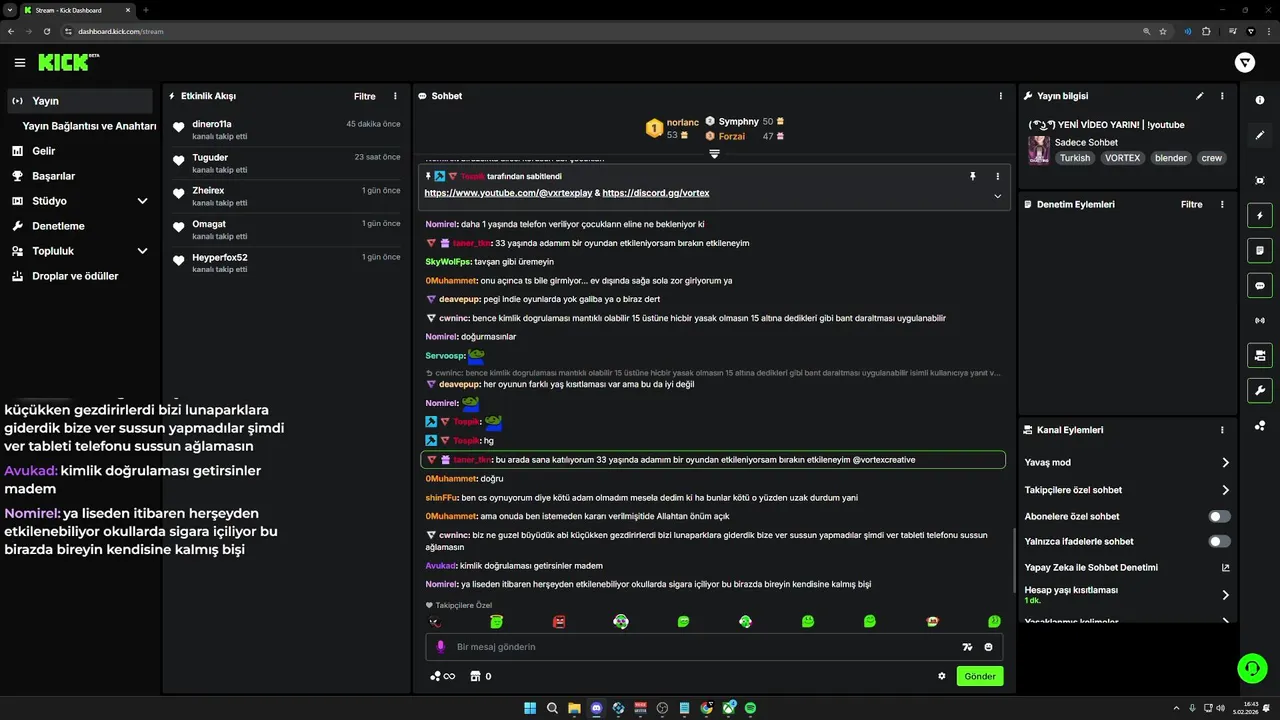The width and height of the screenshot is (1280, 720).
Task: Click the discord.gg/vortex link in pinned message
Action: 656,192
